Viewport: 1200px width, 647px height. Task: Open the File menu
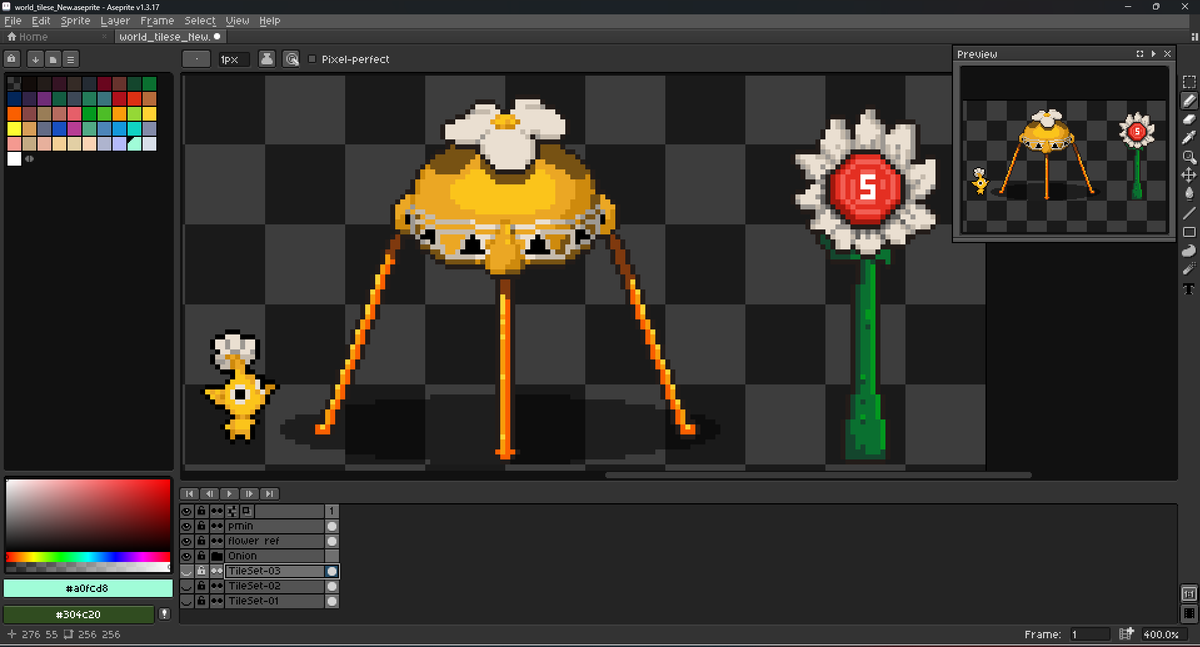[x=13, y=20]
